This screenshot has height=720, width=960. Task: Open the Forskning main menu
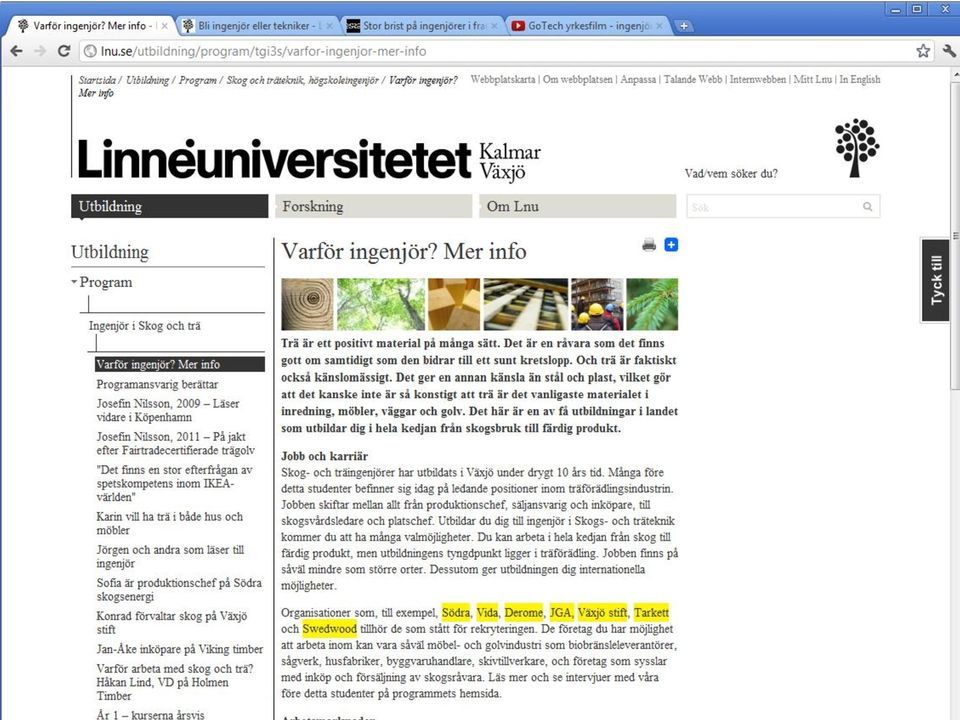pyautogui.click(x=373, y=206)
